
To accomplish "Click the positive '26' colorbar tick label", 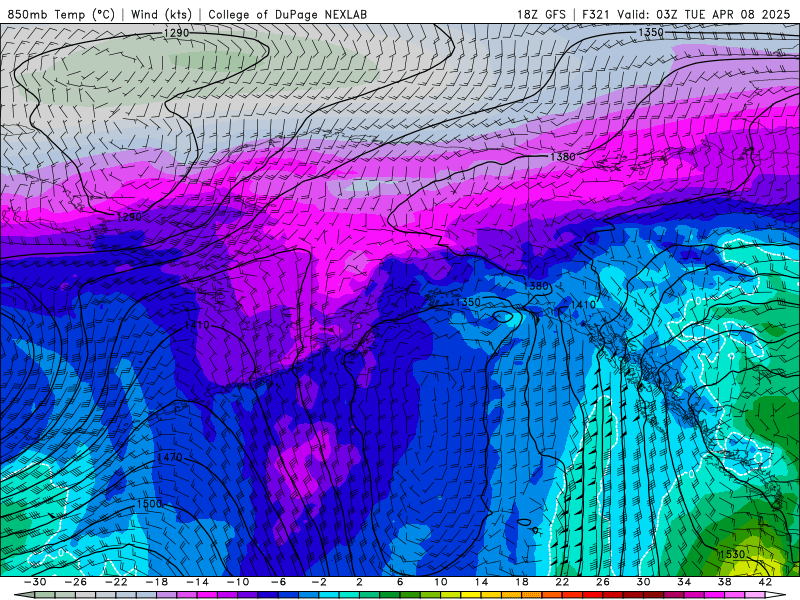I will pyautogui.click(x=603, y=582).
